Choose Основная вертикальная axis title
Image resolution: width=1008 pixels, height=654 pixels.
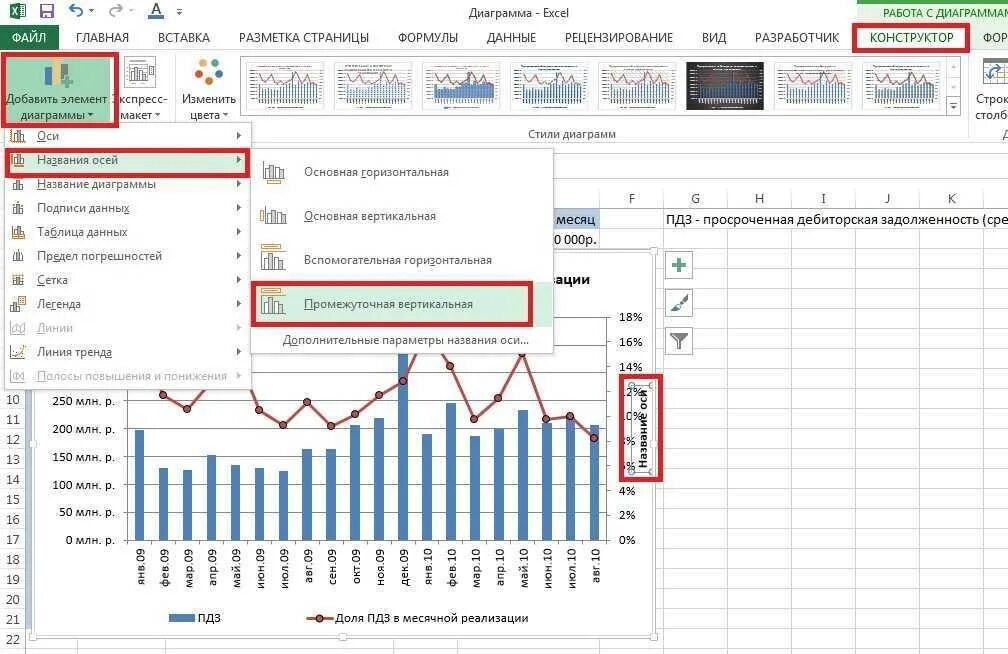click(402, 216)
